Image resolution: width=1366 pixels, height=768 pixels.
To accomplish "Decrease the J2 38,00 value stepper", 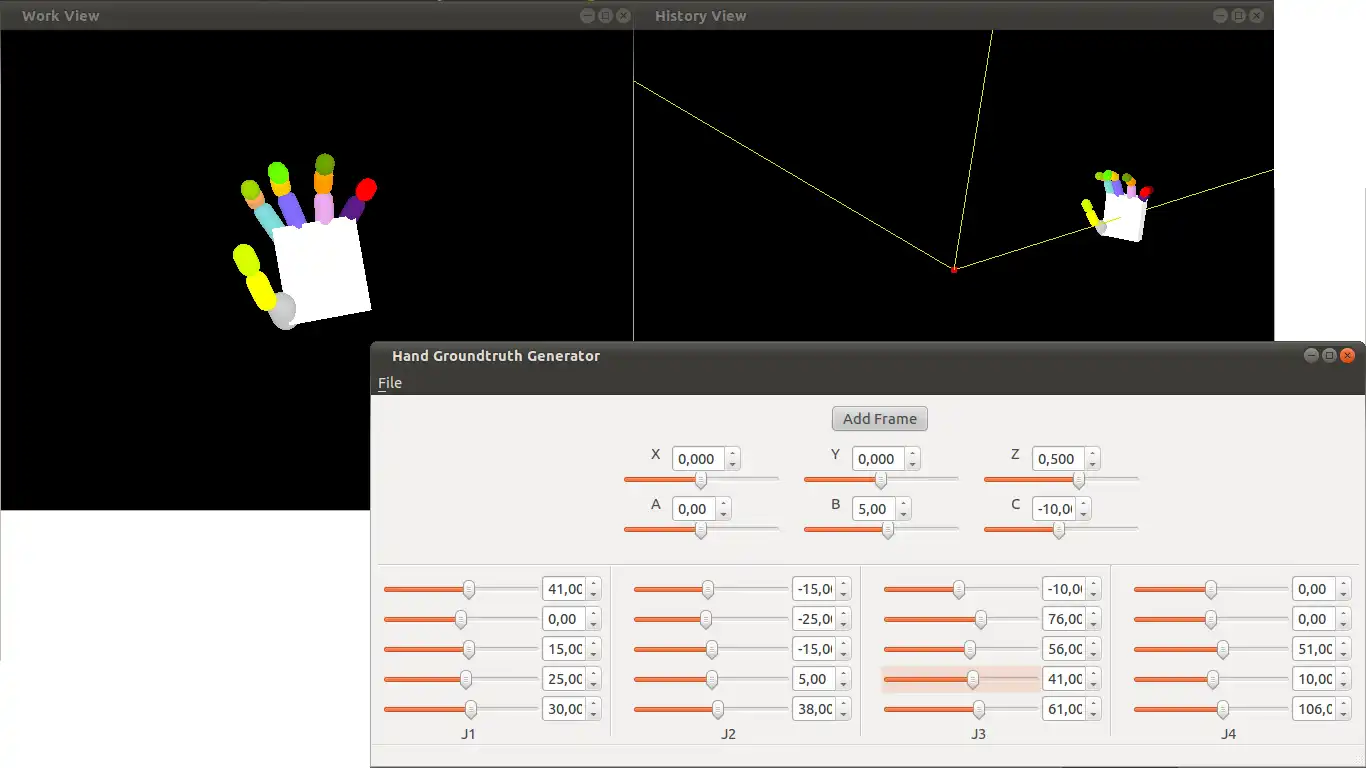I will [844, 715].
